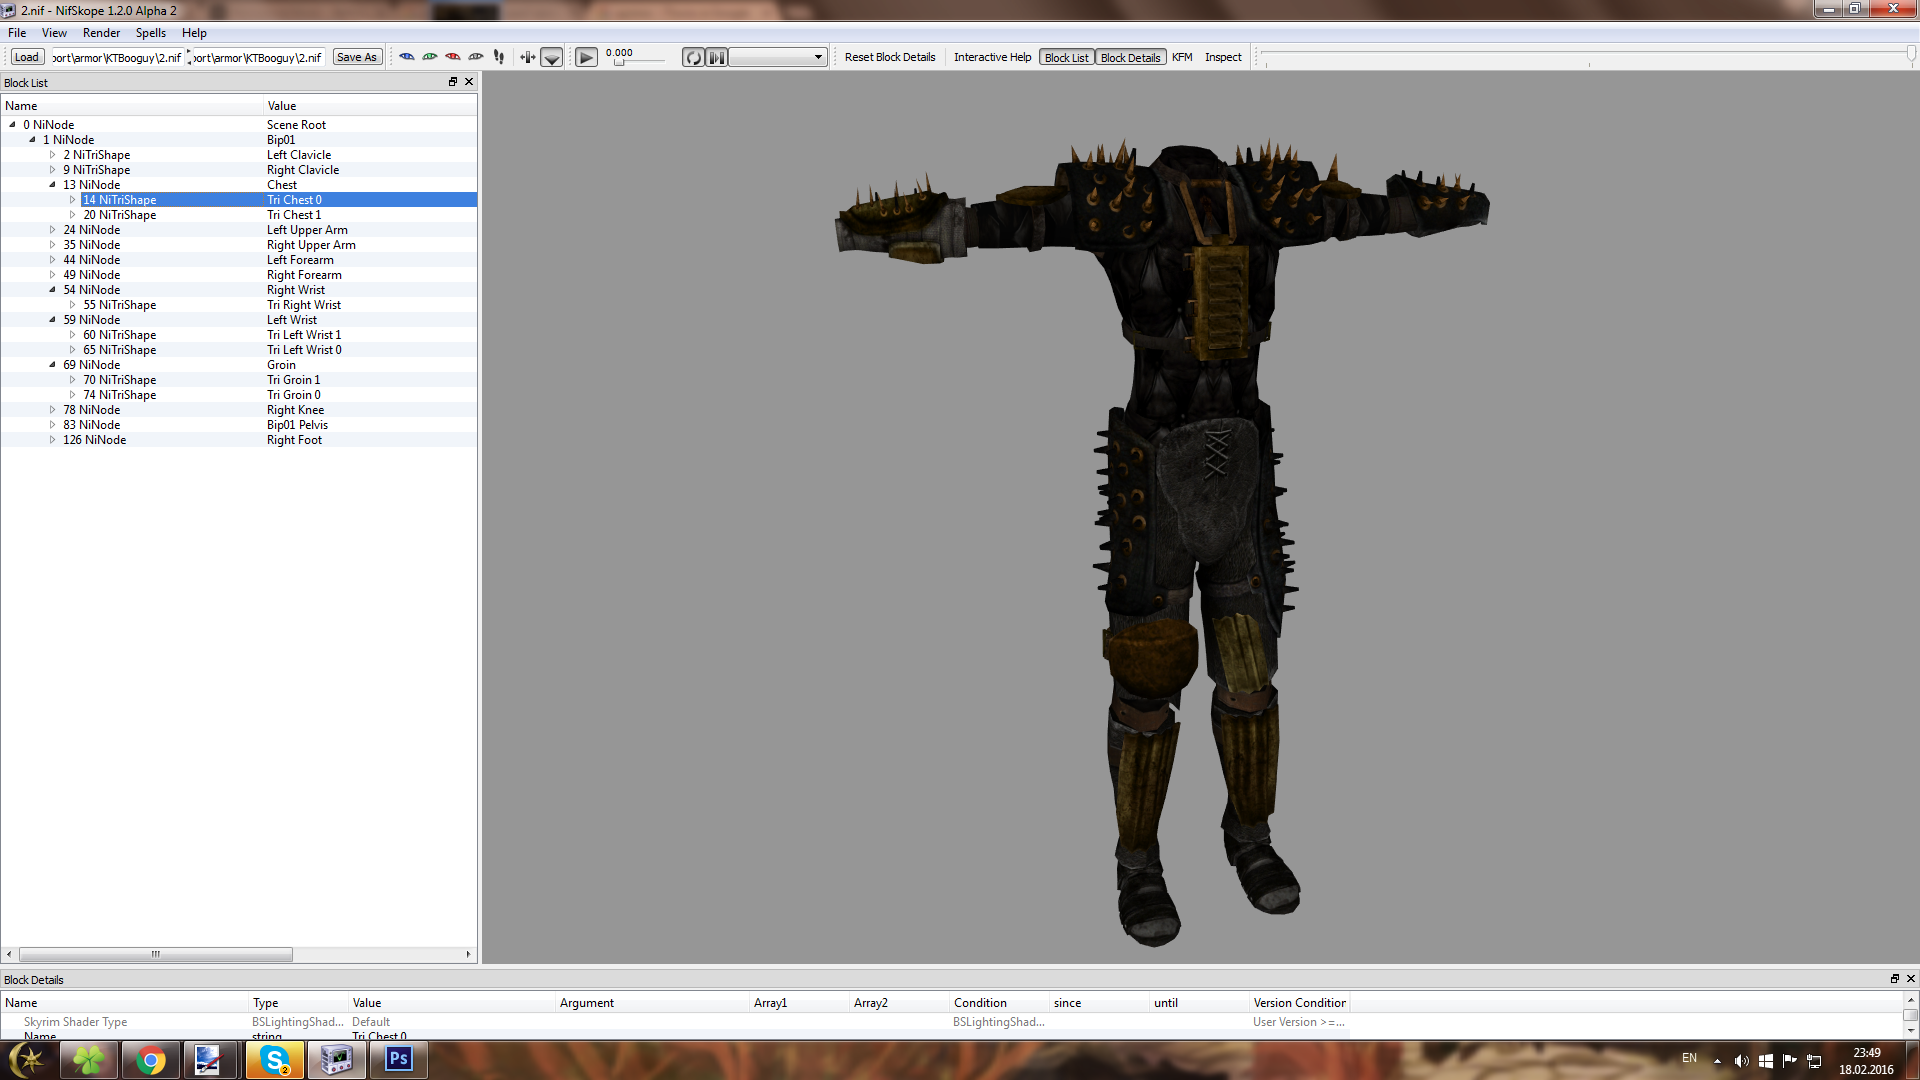Click the red eye view icon
Screen dimensions: 1920x1080
pyautogui.click(x=453, y=57)
